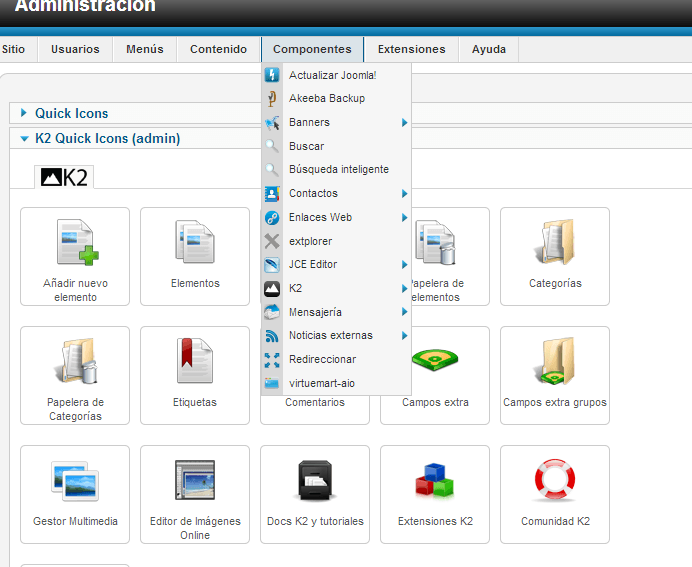
Task: Click the Búsqueda inteligente magnifier icon
Action: pos(272,169)
